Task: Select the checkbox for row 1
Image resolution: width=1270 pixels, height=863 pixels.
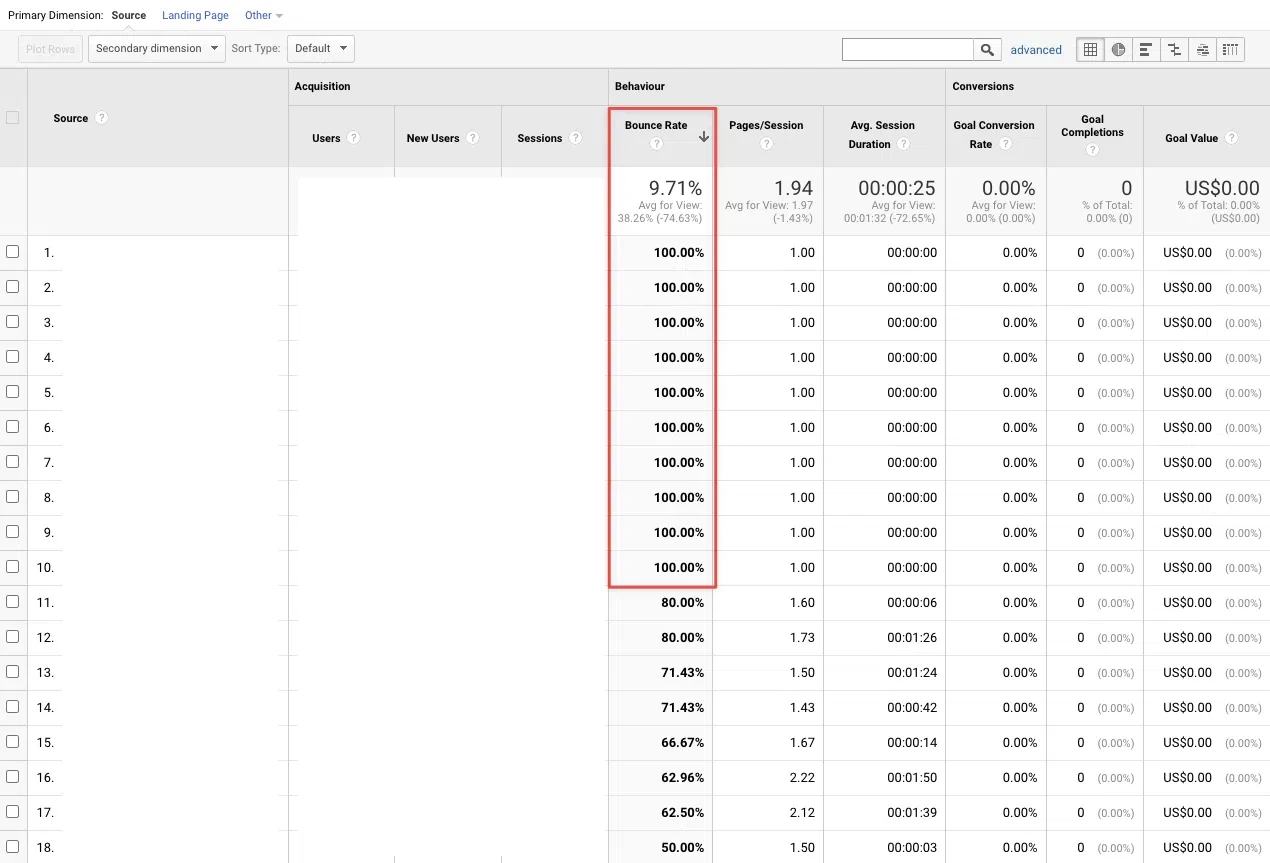Action: [x=13, y=252]
